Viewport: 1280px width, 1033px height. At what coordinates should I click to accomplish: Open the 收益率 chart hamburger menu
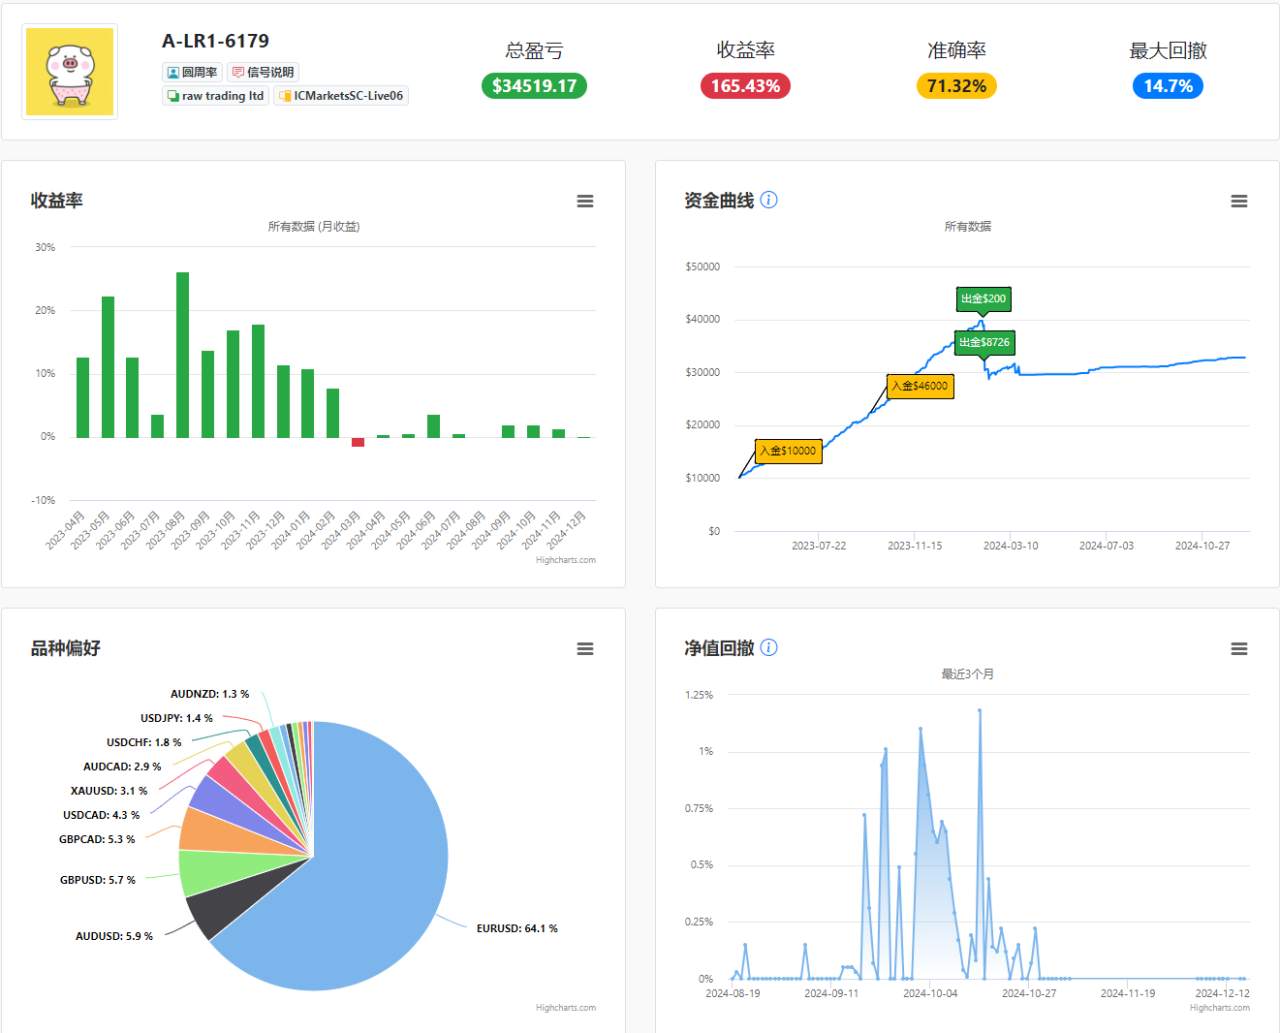(x=585, y=201)
